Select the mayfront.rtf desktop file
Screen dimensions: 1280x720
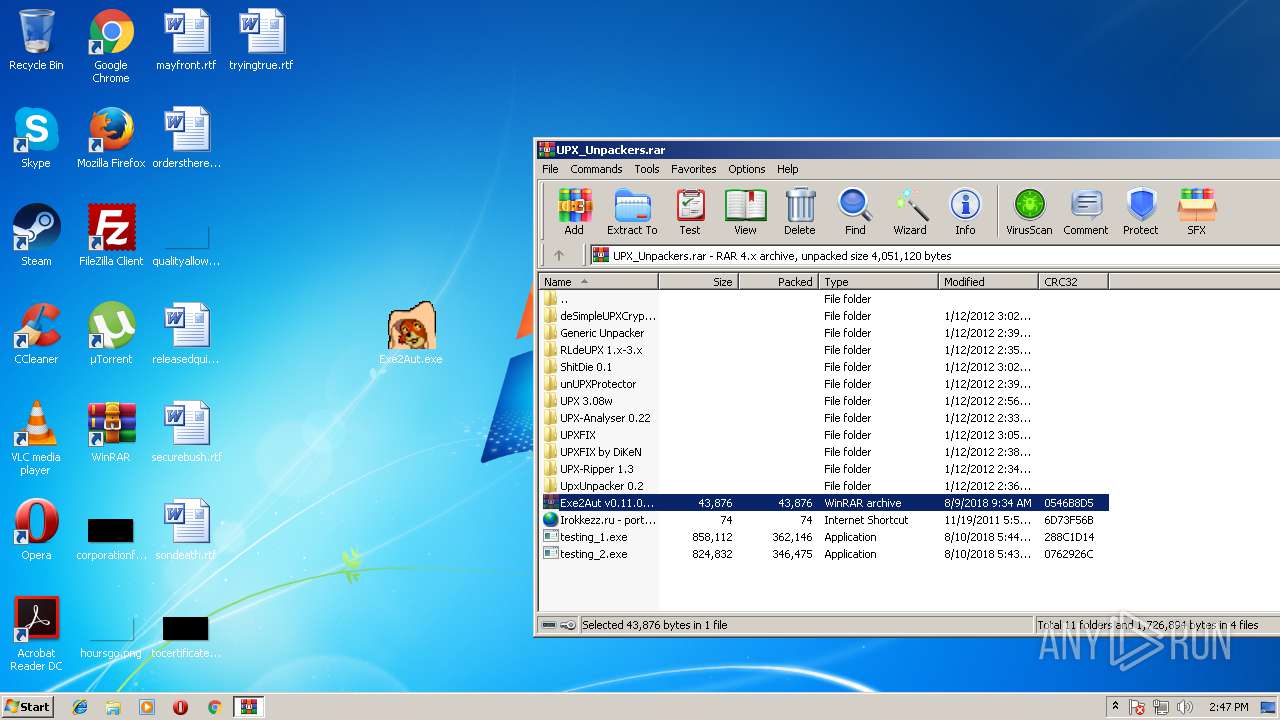tap(186, 40)
